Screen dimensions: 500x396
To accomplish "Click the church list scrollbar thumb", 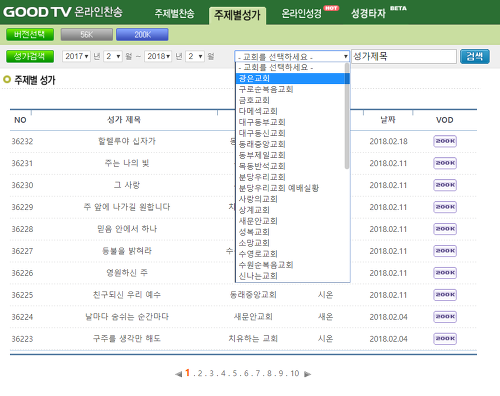I will [347, 116].
